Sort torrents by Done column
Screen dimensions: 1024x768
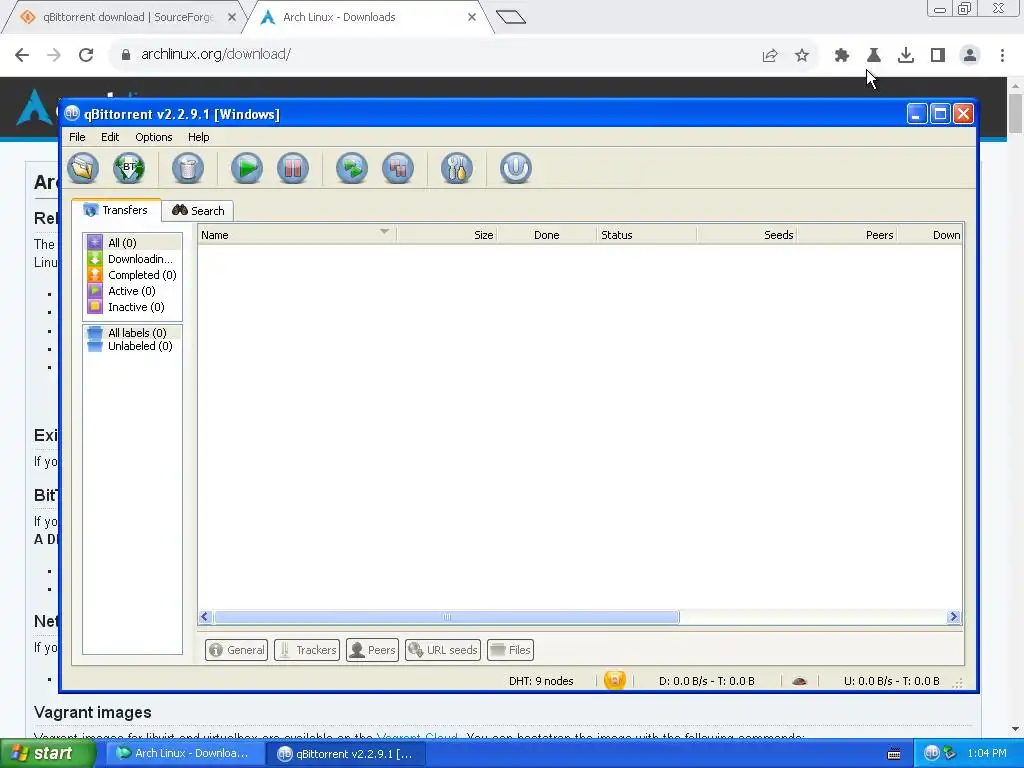[547, 234]
